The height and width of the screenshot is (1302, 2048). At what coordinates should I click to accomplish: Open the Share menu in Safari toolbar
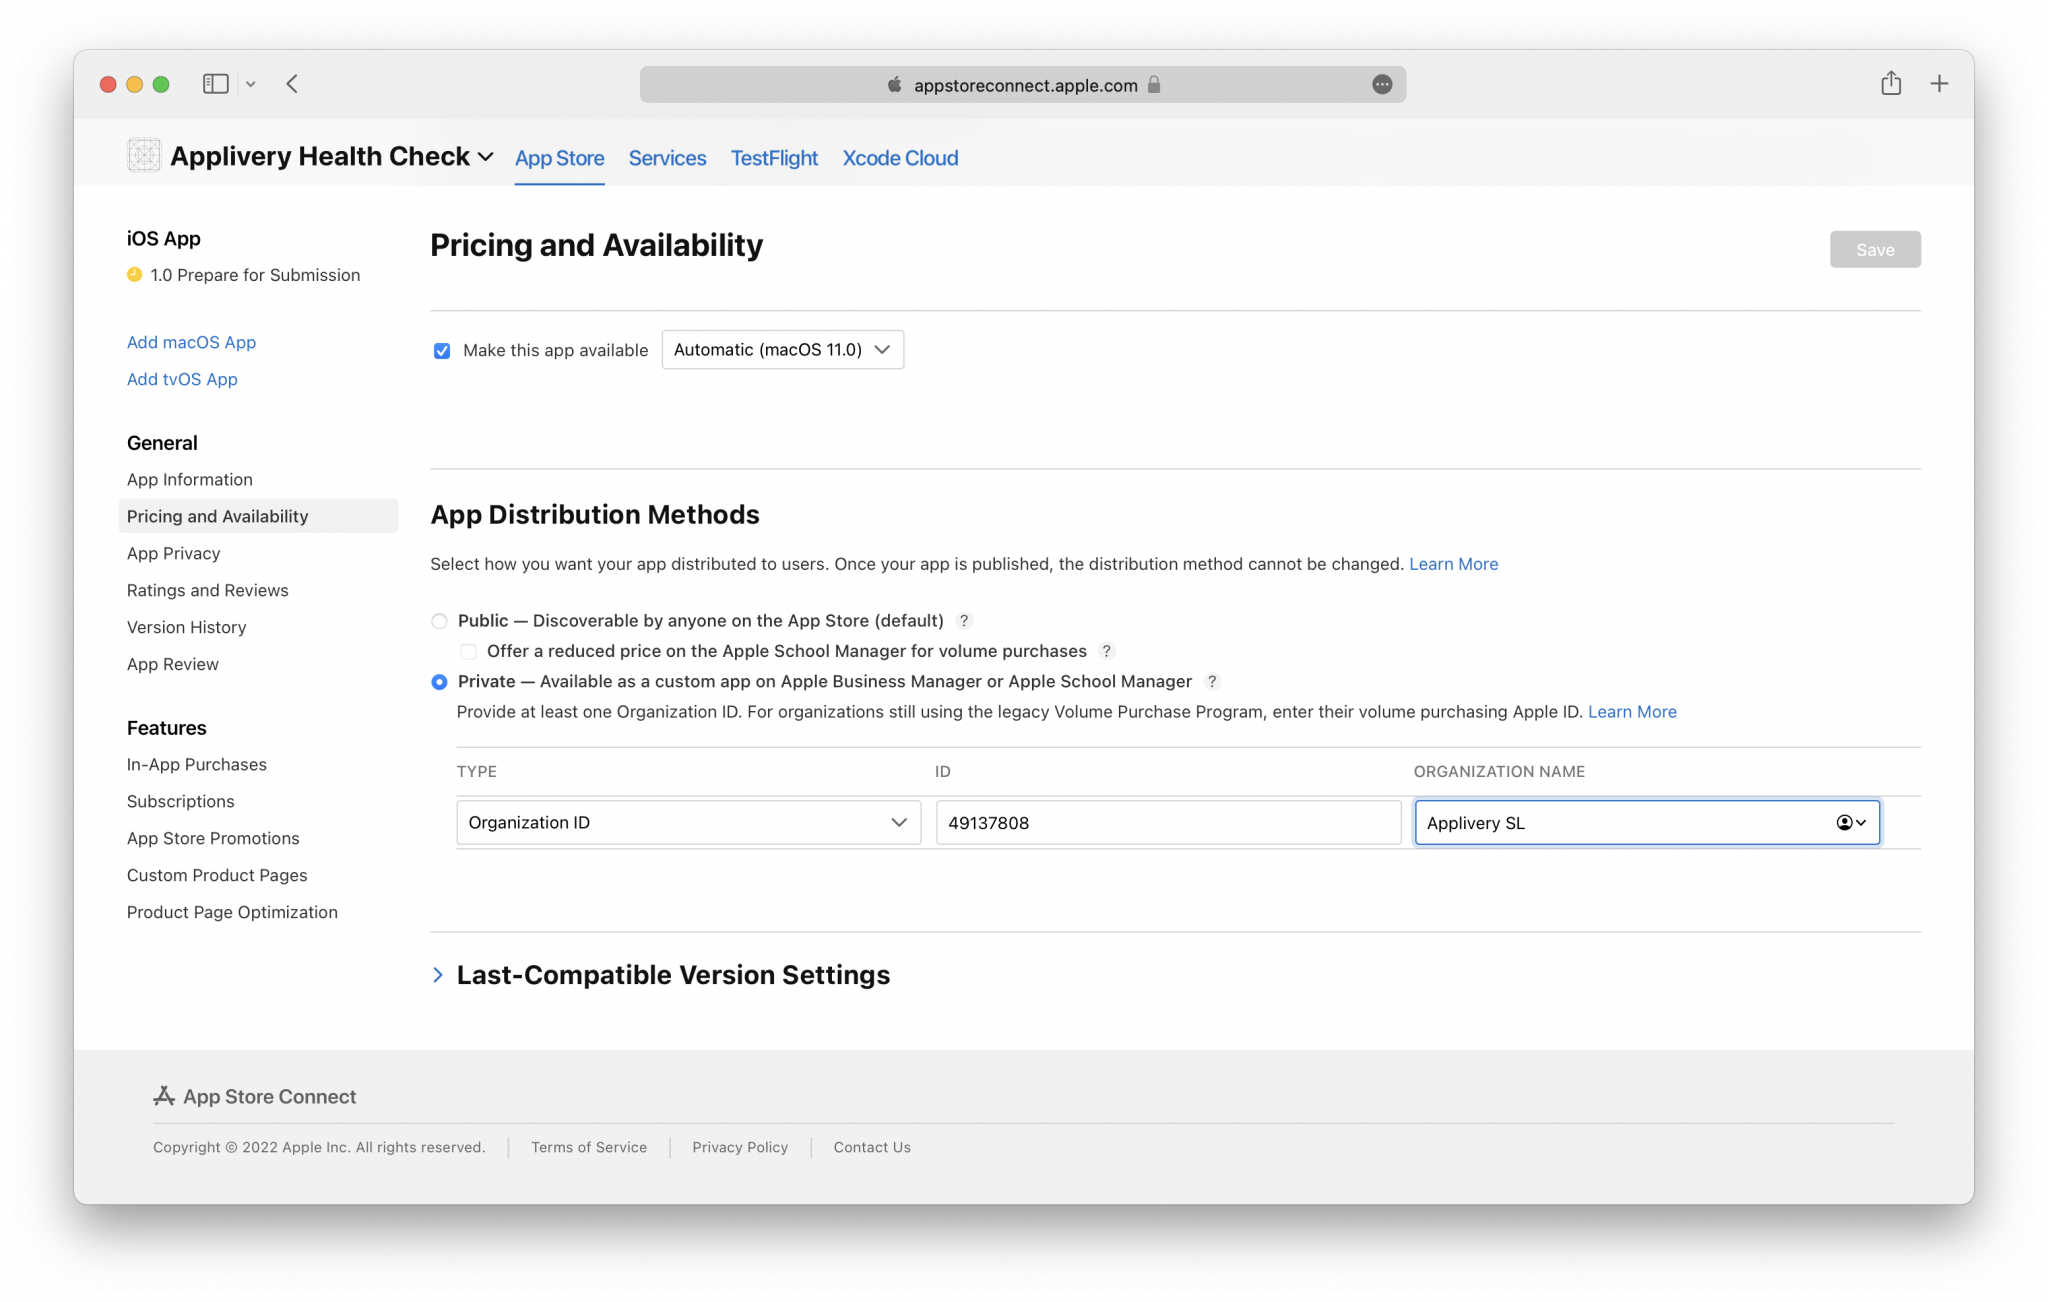click(x=1890, y=84)
